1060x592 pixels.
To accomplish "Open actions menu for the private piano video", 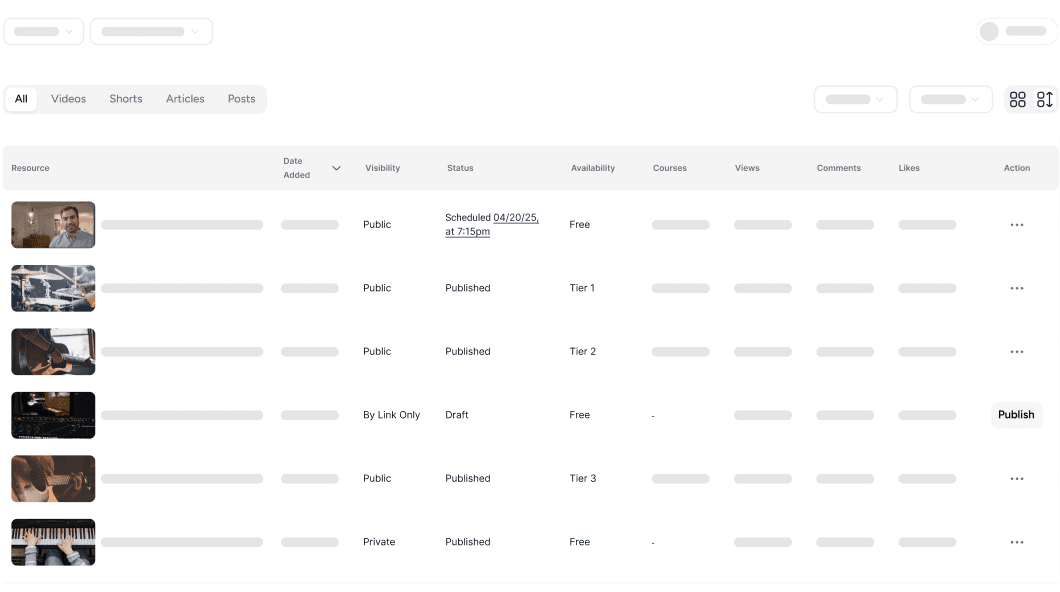I will point(1017,541).
